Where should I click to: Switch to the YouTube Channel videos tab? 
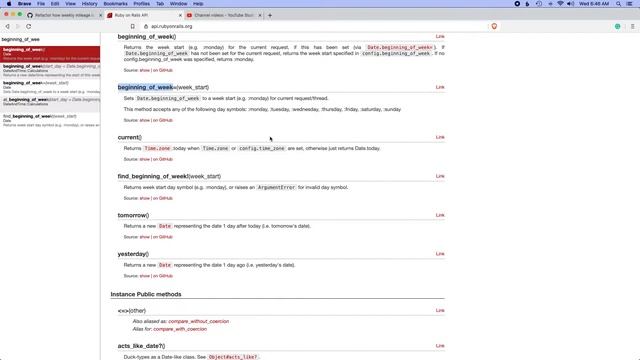pos(224,15)
